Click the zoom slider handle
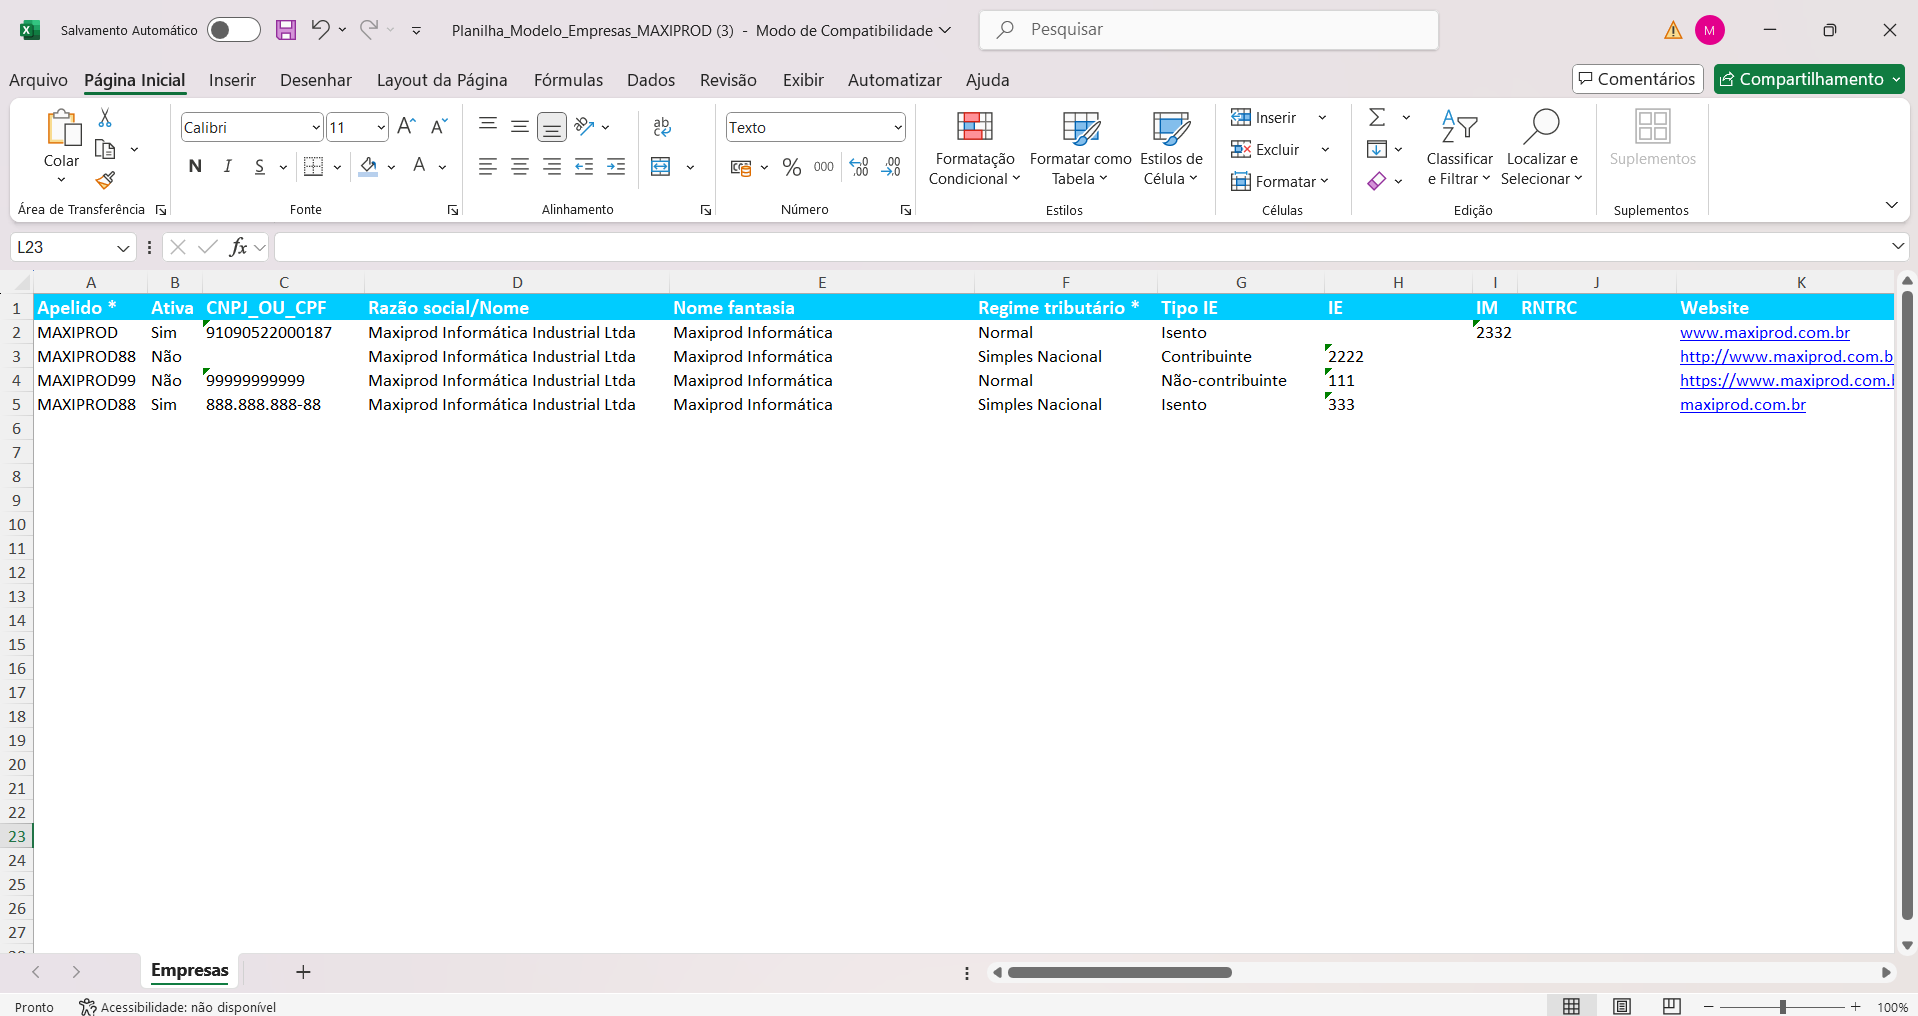The height and width of the screenshot is (1016, 1918). [1782, 1007]
